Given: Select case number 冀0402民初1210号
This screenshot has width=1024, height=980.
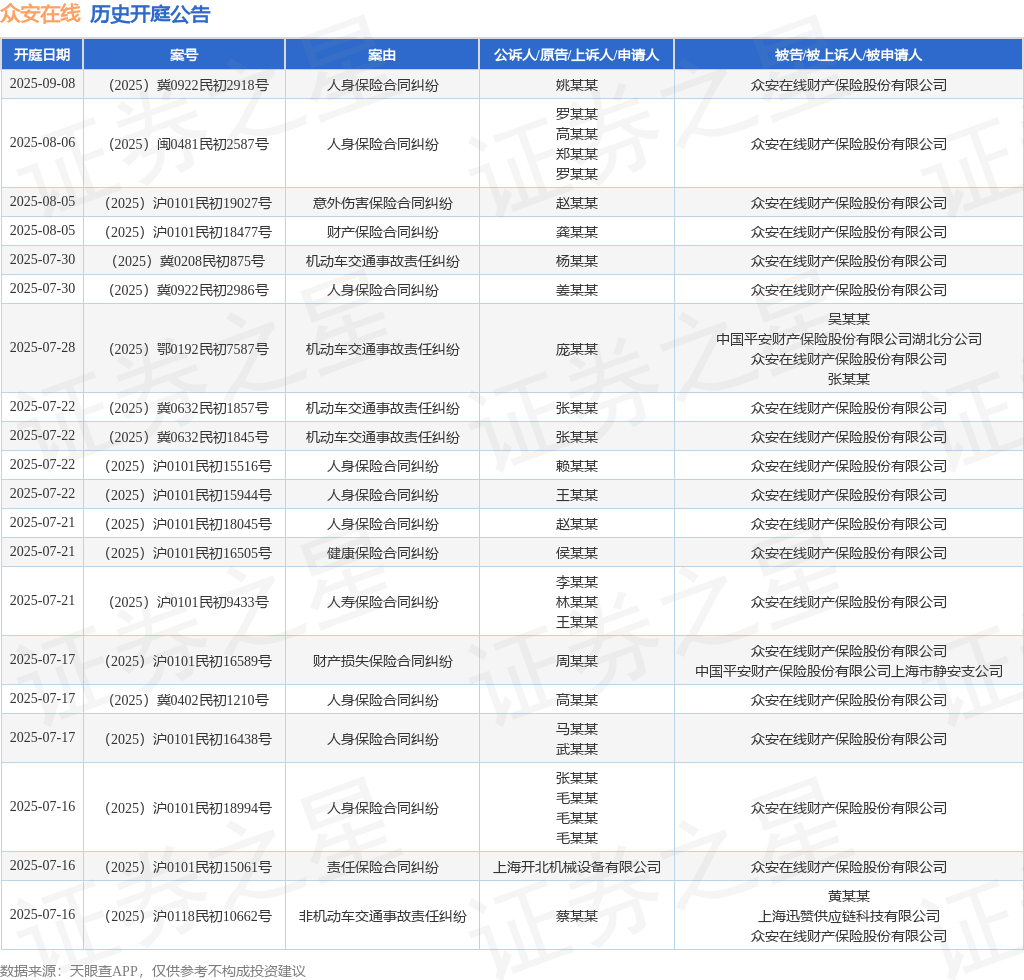Looking at the screenshot, I should 189,700.
